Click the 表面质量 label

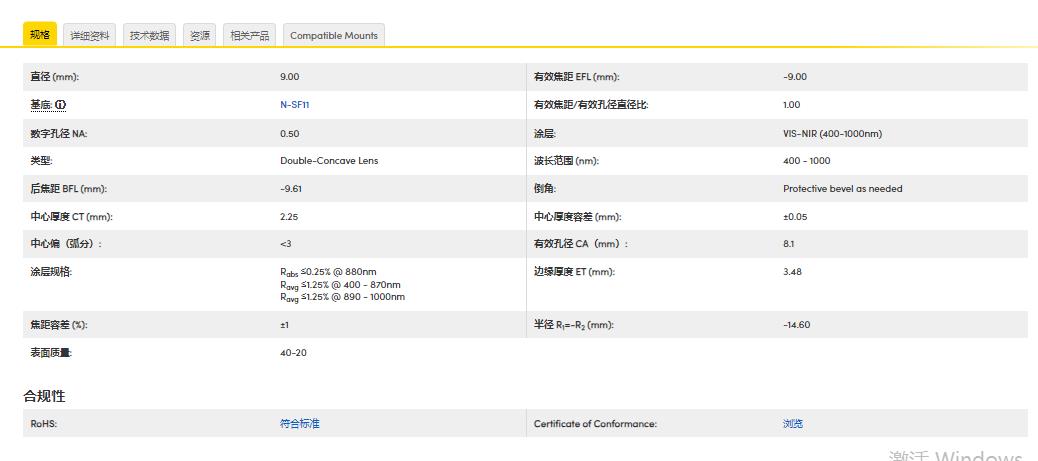pyautogui.click(x=51, y=353)
